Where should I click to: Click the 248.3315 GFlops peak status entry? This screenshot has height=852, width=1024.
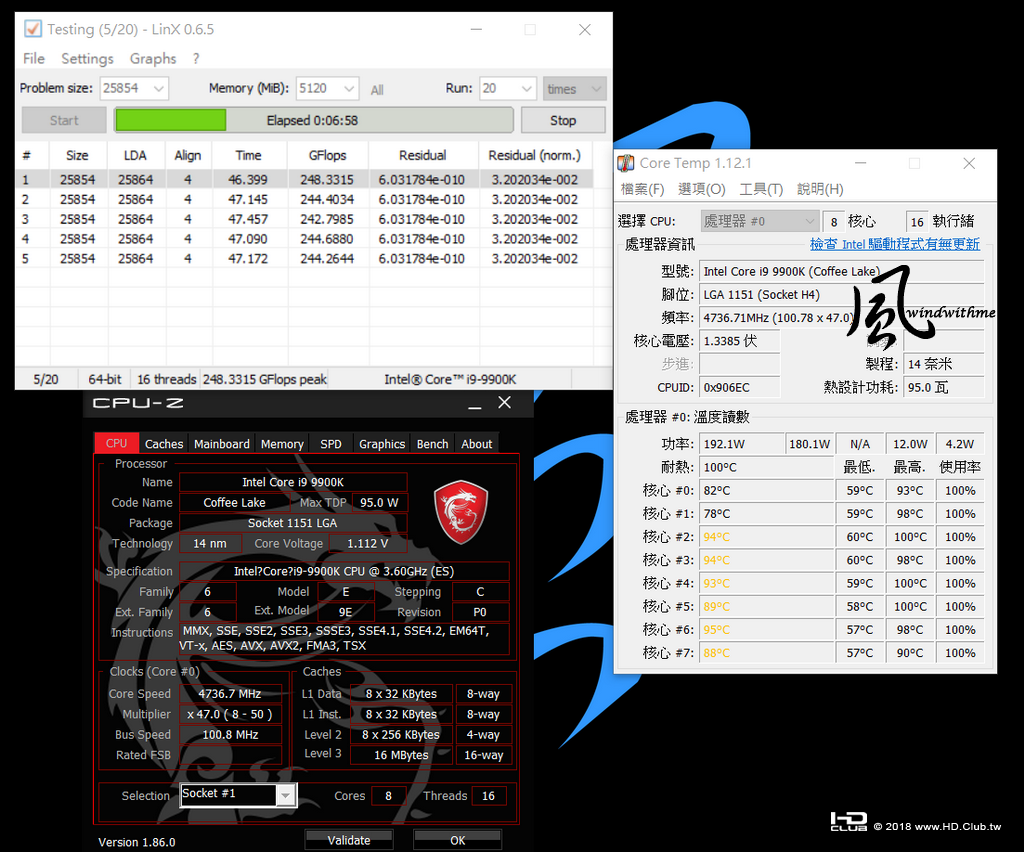(x=264, y=379)
